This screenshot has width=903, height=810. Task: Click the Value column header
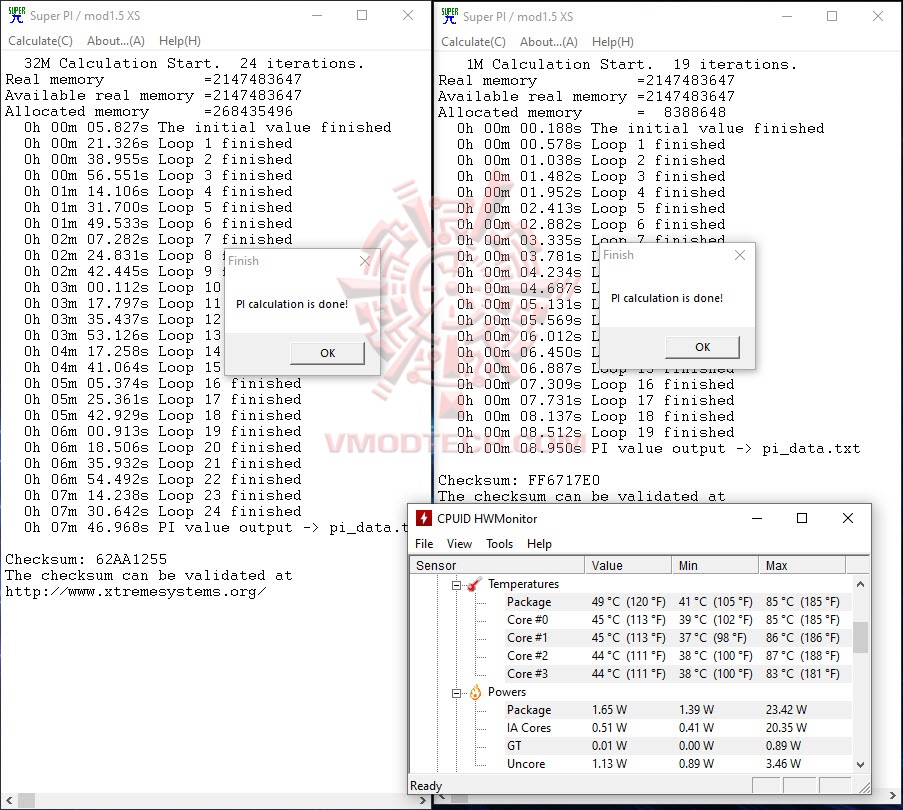(628, 565)
